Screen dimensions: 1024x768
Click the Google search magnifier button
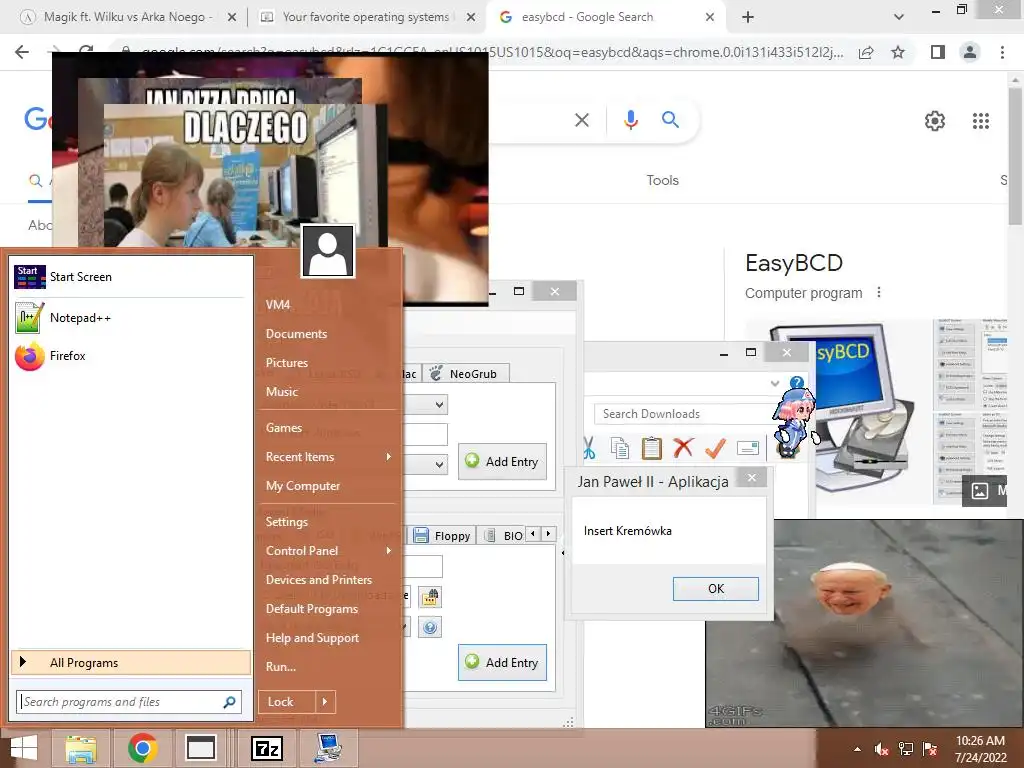(670, 120)
